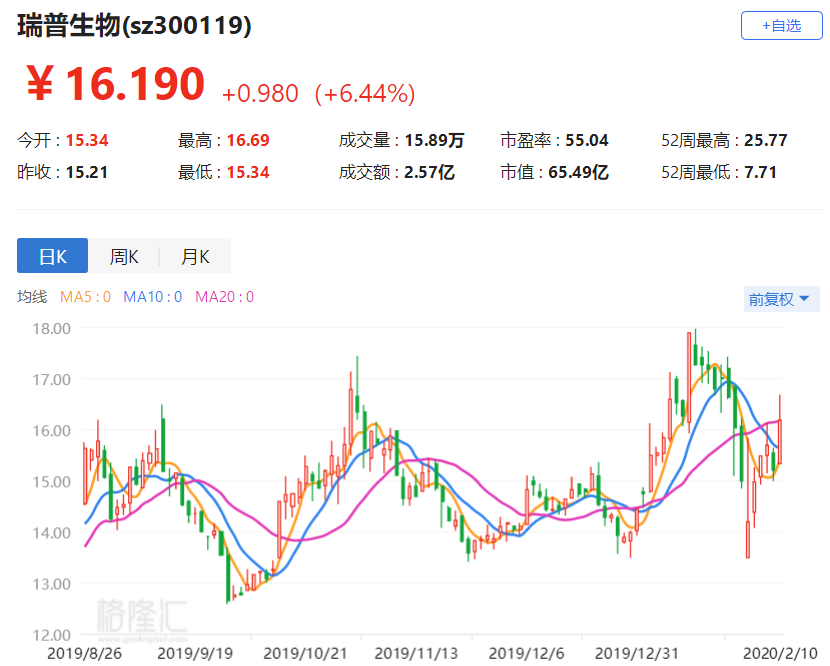Click the 2020/2/10 date axis label
830x666 pixels.
point(780,653)
